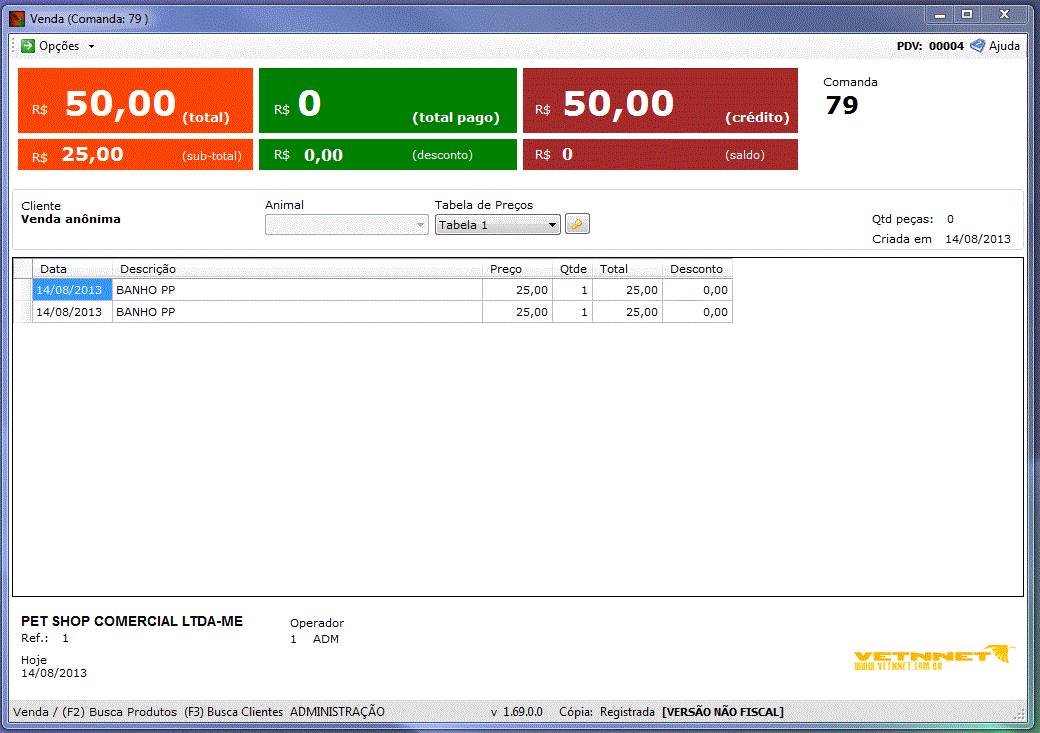Select the first BANHO PP row

click(300, 289)
